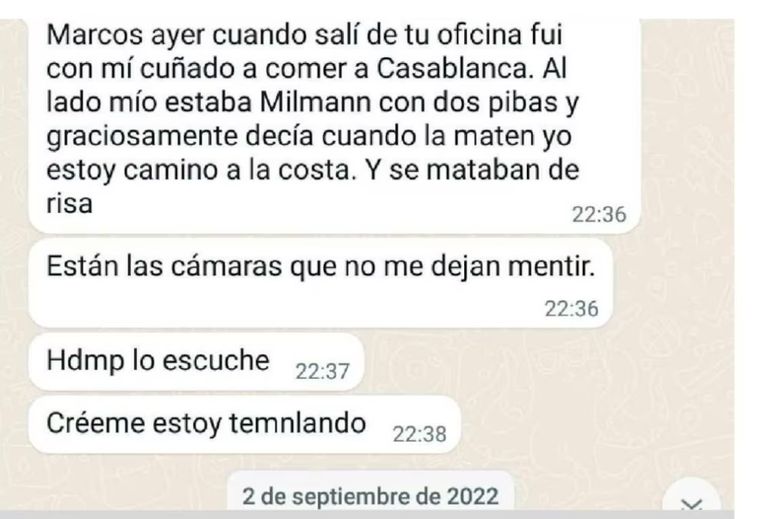Image resolution: width=760 pixels, height=519 pixels.
Task: Select the message about las cámaras
Action: (321, 283)
